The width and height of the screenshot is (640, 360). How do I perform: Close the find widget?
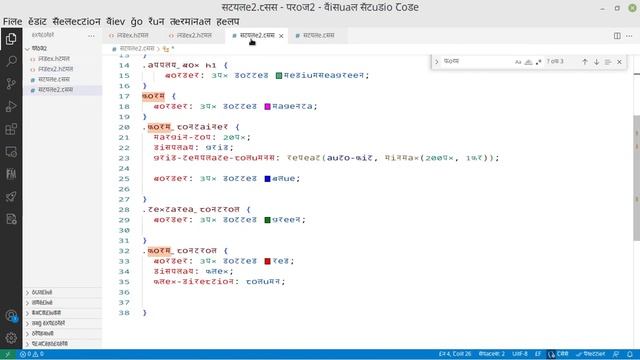[x=619, y=62]
